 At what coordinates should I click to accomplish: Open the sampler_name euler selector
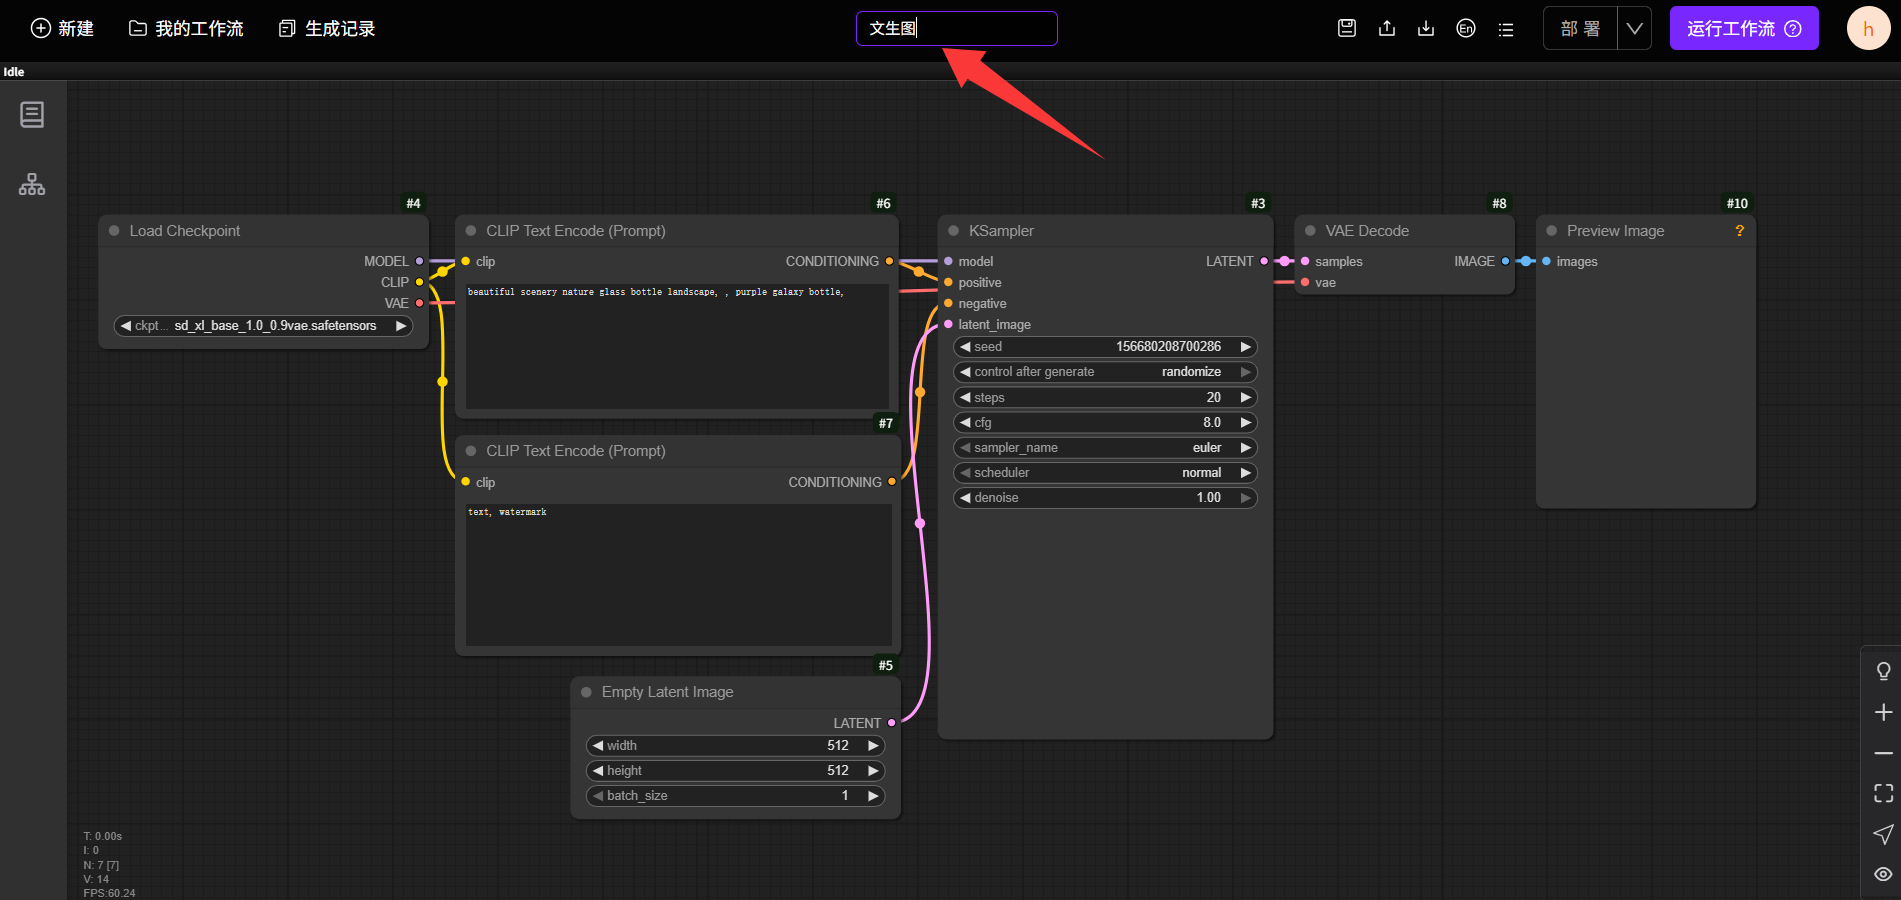[1105, 448]
